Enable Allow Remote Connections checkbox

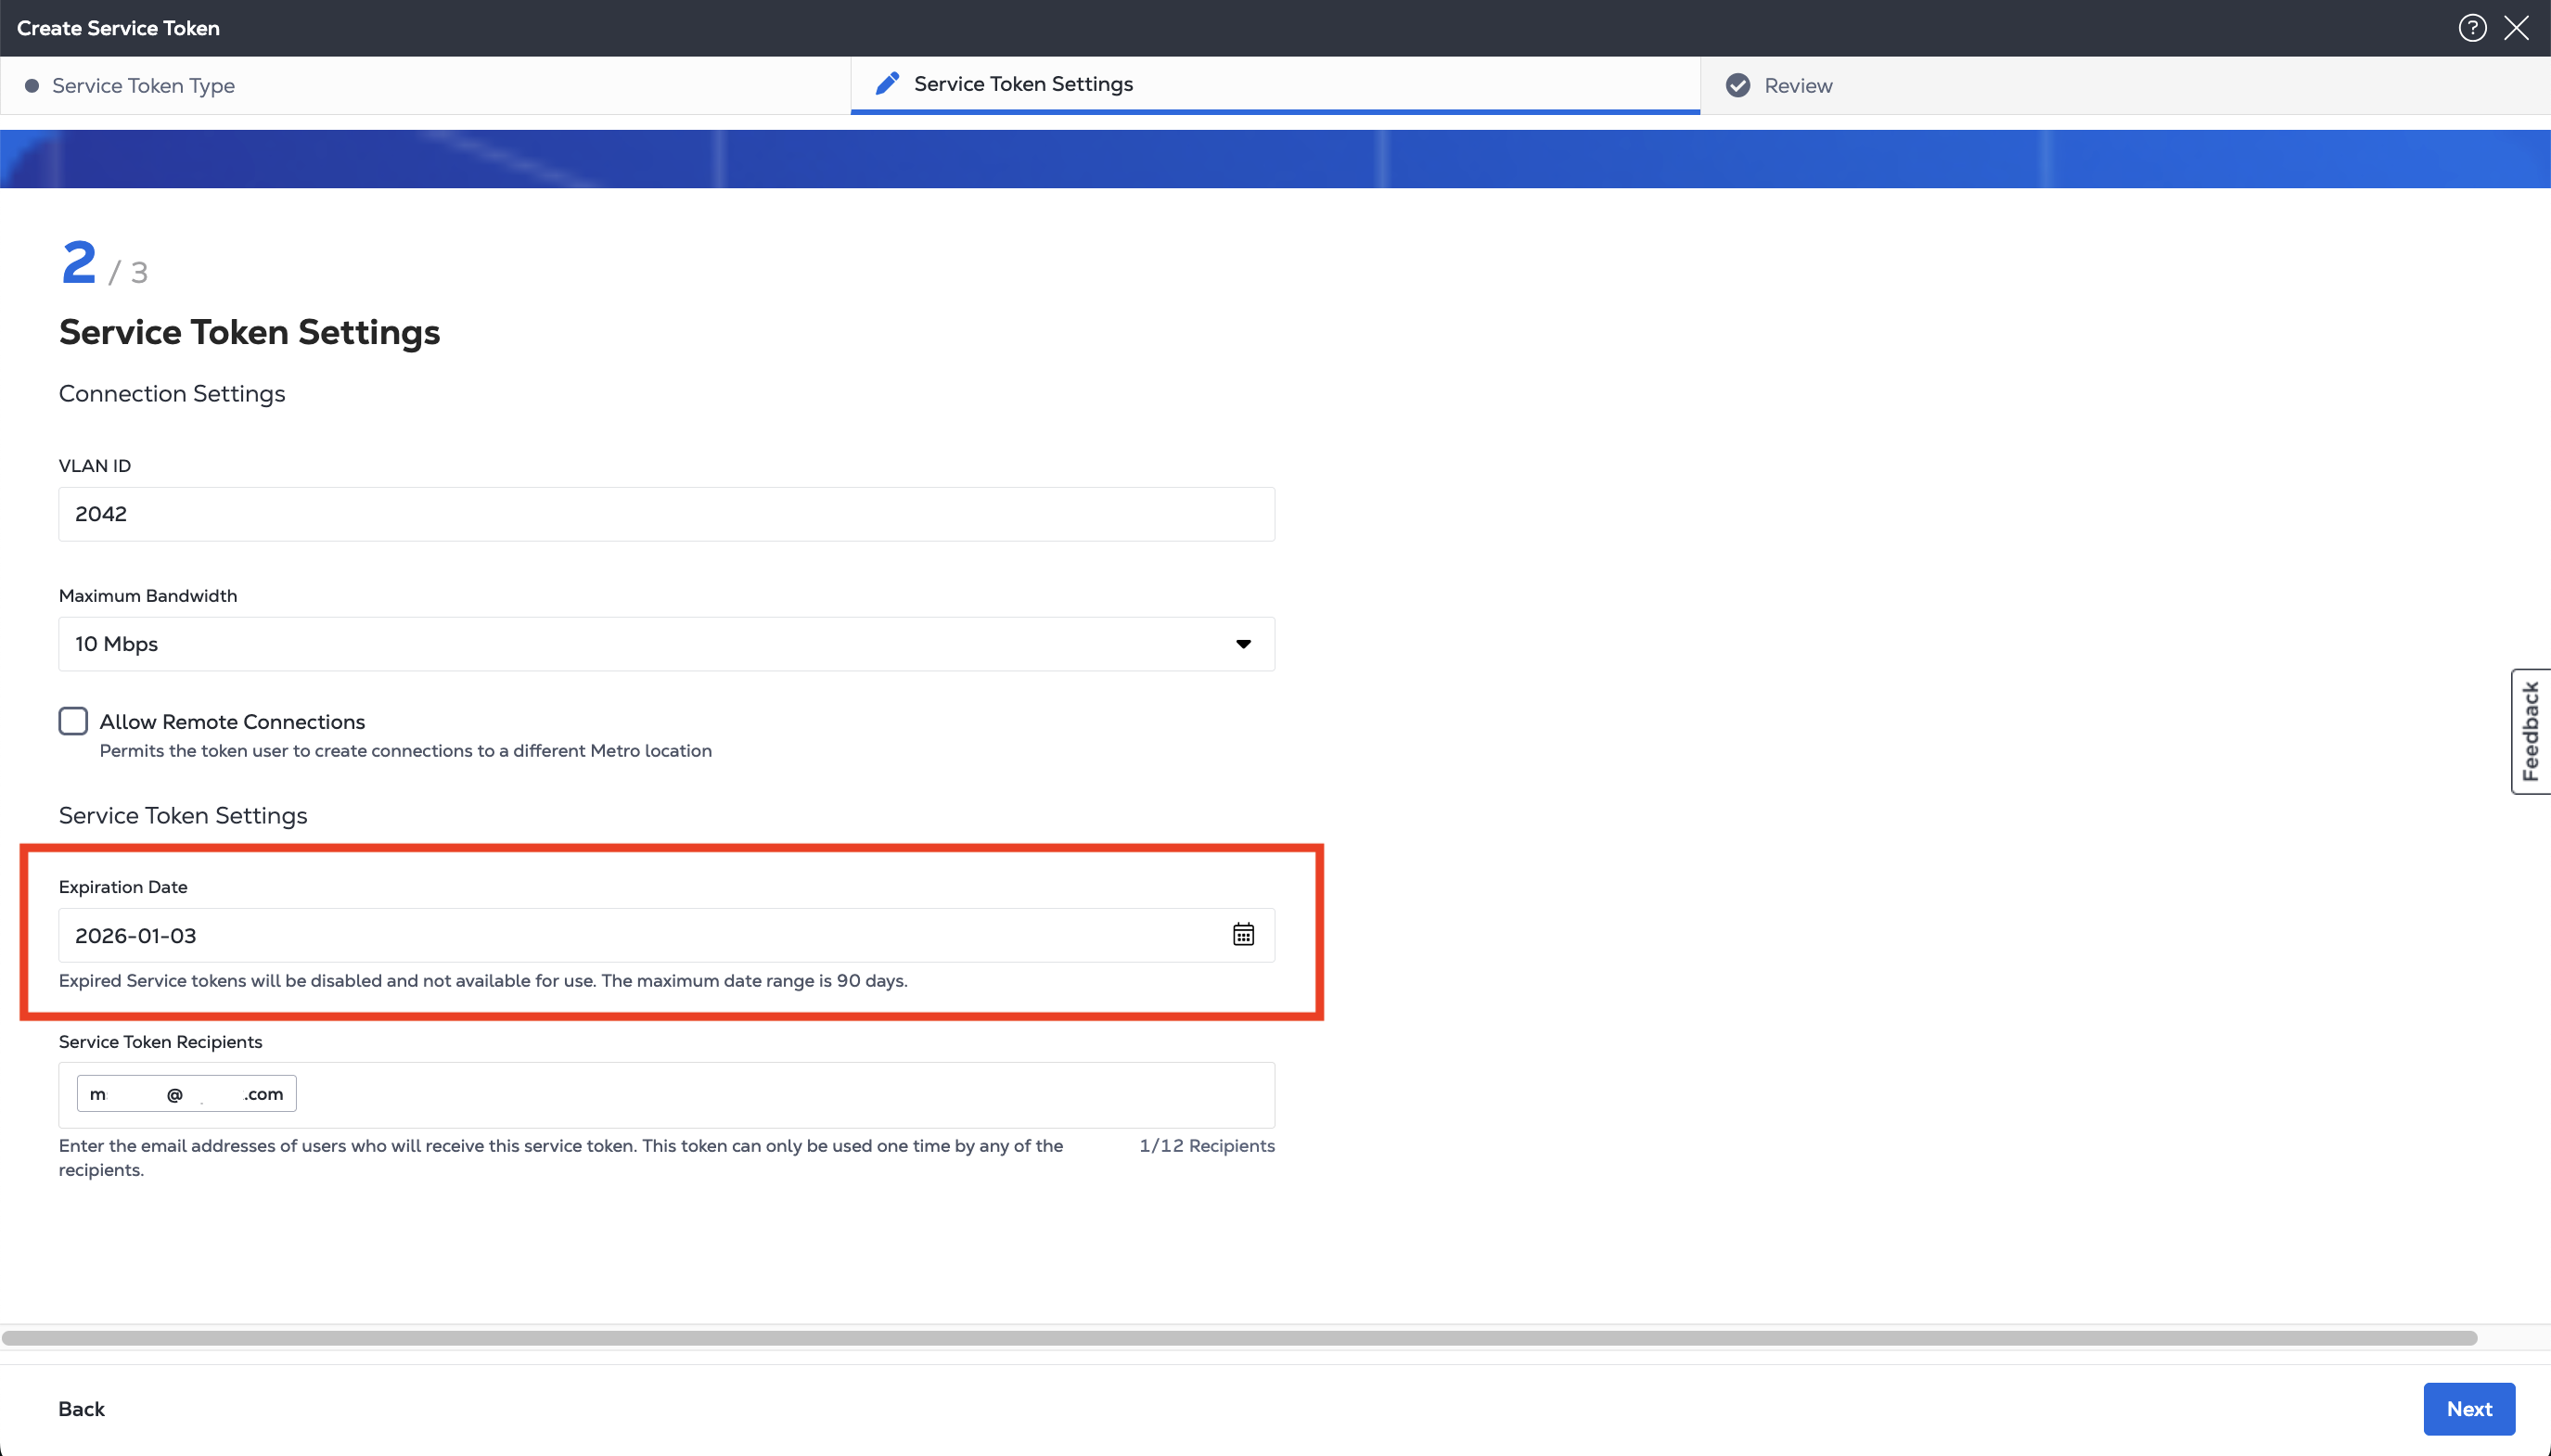click(x=73, y=721)
